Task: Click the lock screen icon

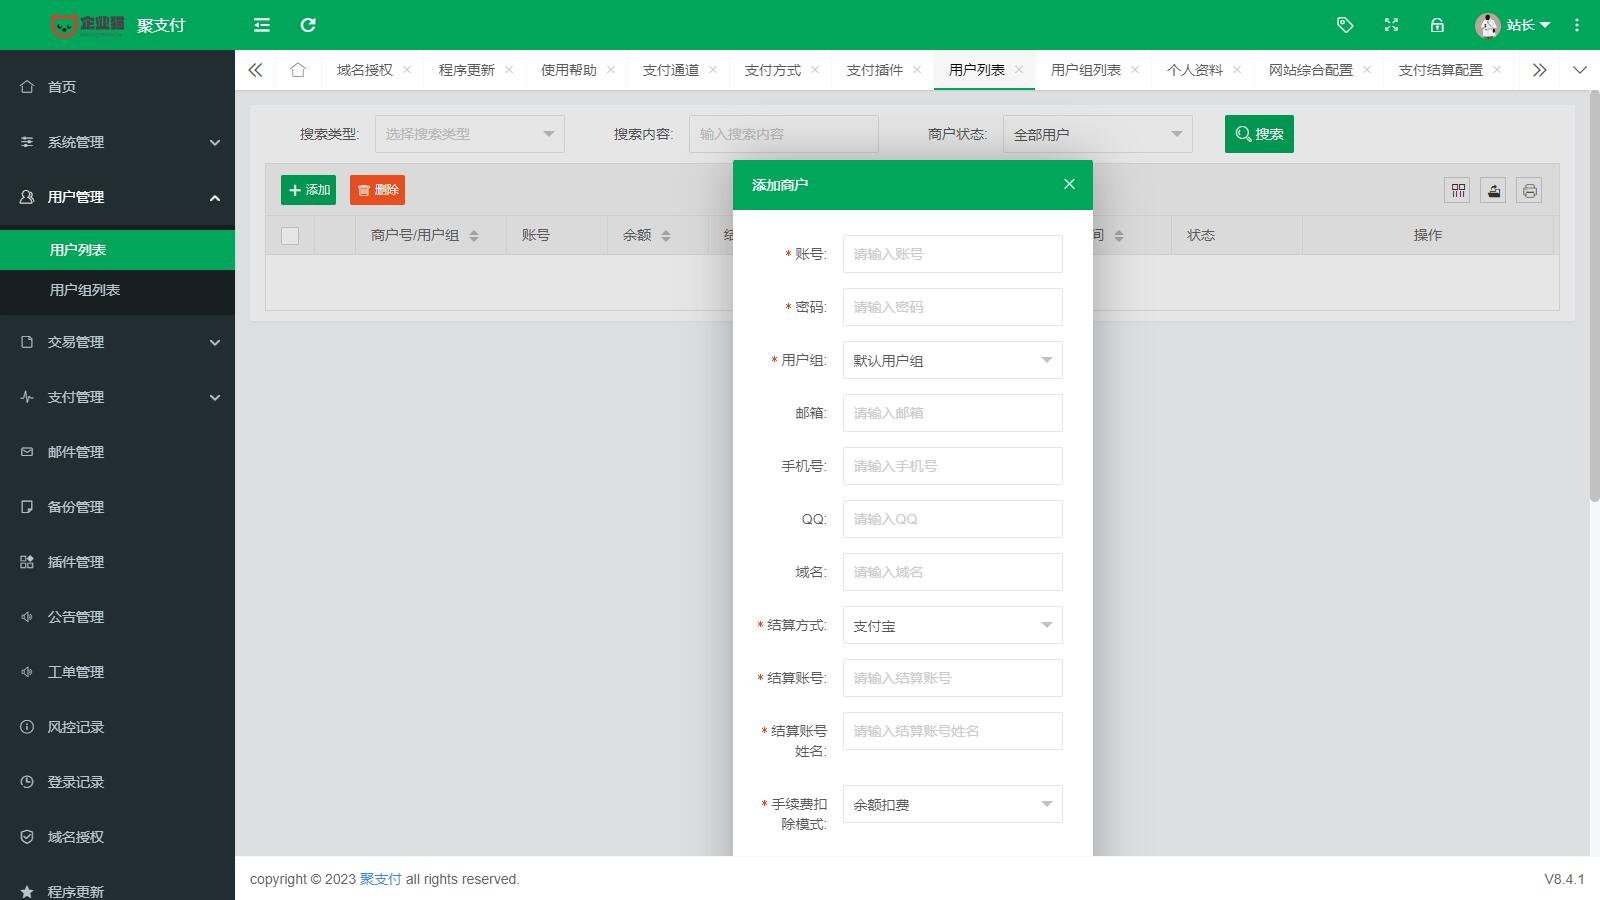Action: 1437,25
